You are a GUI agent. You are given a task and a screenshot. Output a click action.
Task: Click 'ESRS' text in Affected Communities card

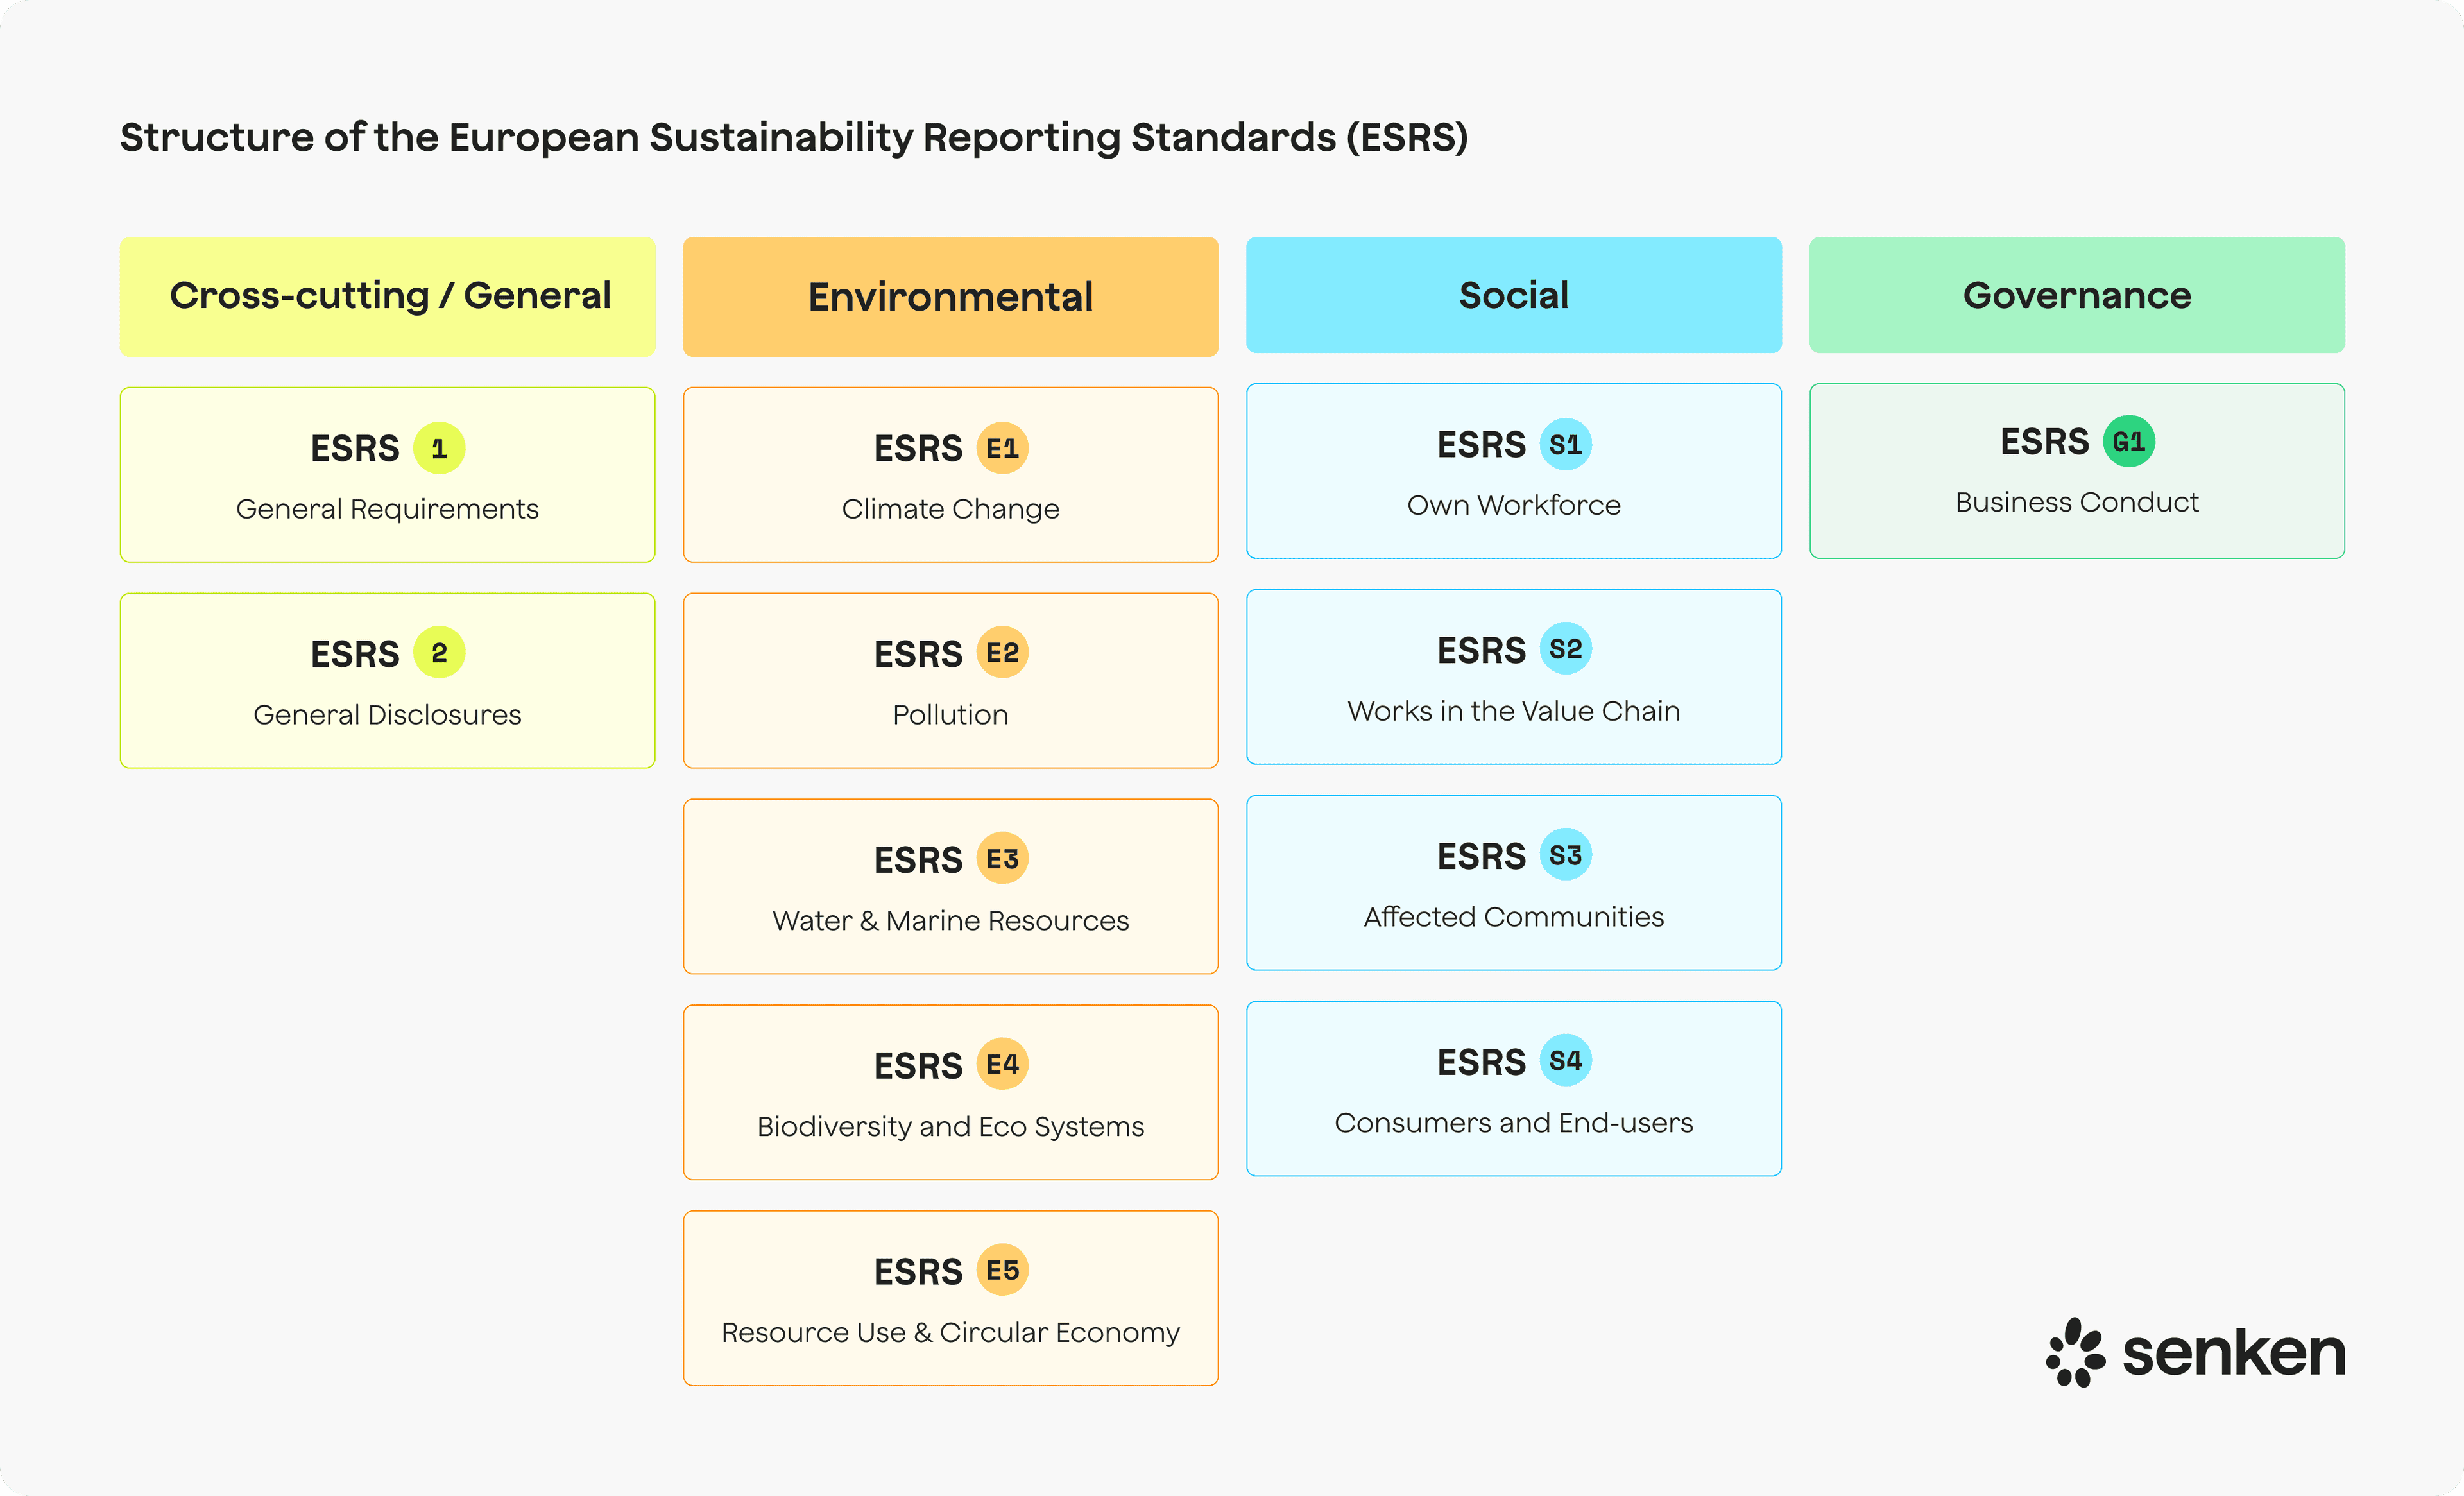pyautogui.click(x=1481, y=857)
